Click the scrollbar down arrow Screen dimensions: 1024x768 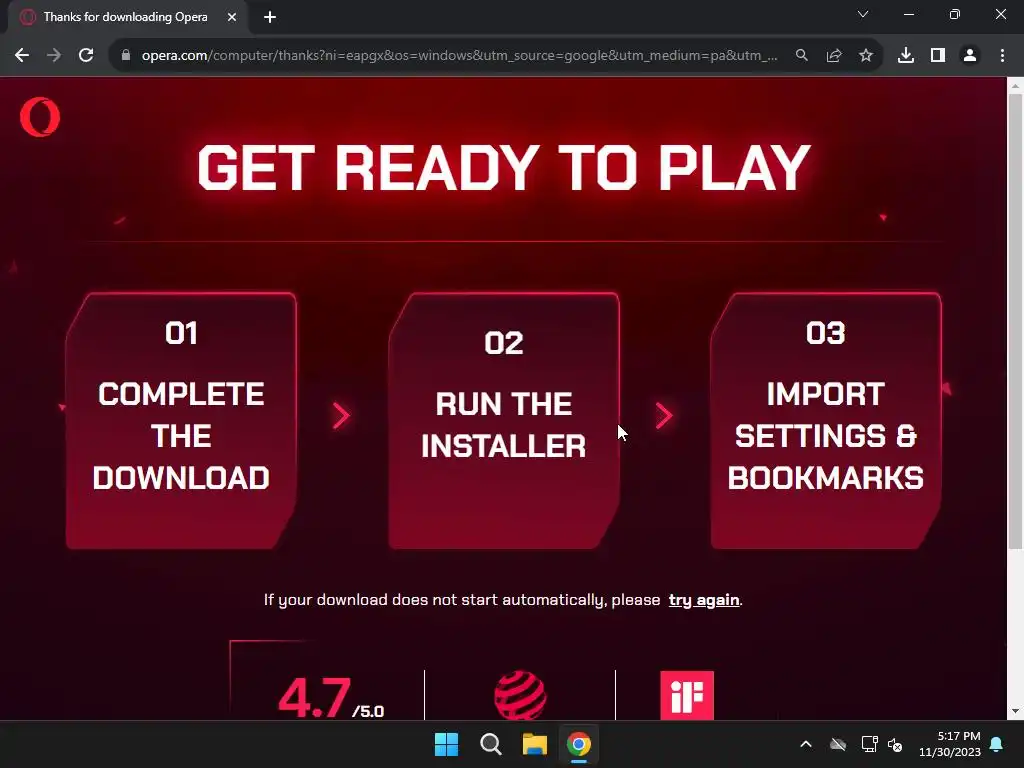pyautogui.click(x=1015, y=711)
